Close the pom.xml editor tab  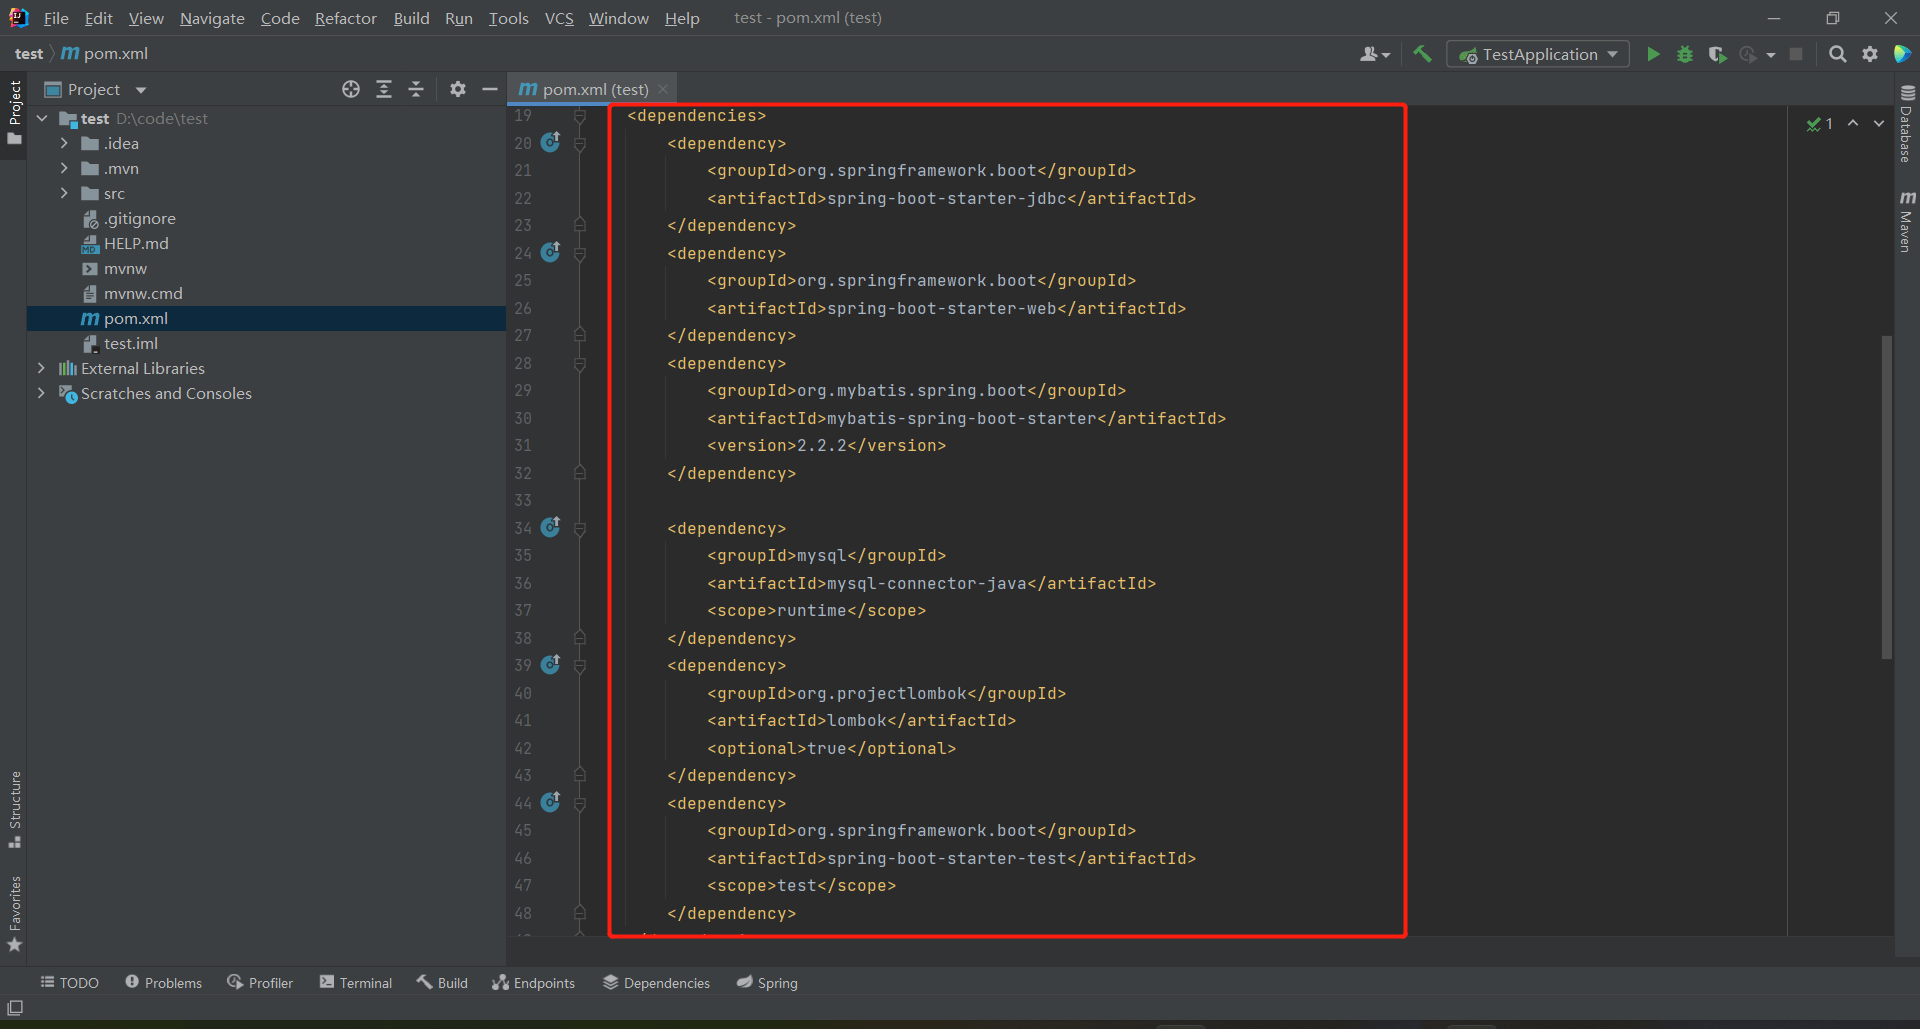tap(663, 89)
